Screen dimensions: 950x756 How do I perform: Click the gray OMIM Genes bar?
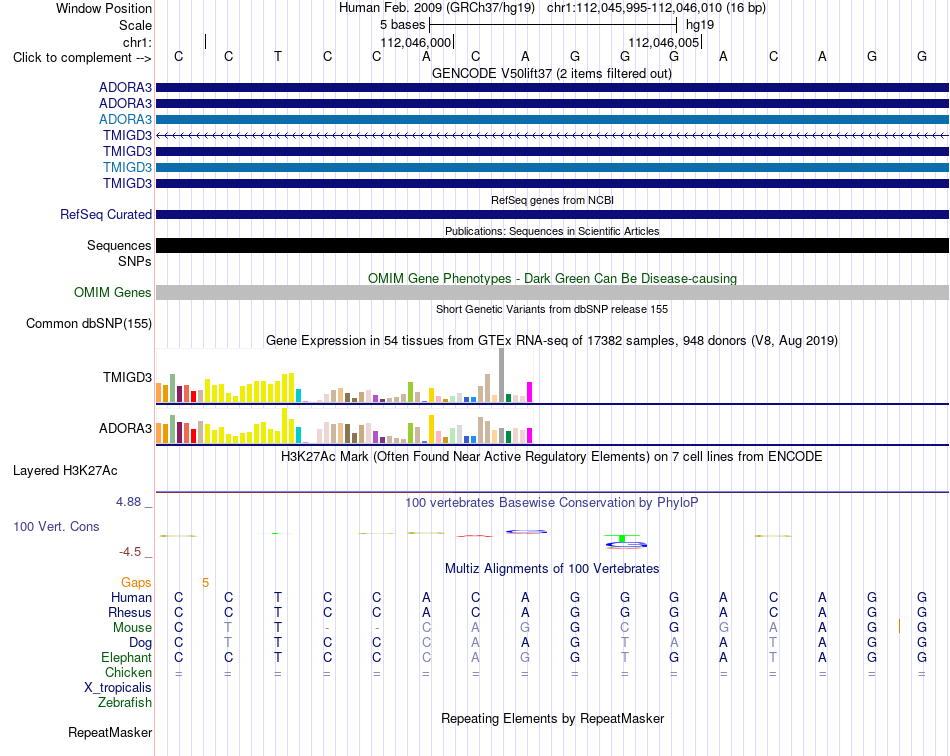point(552,293)
